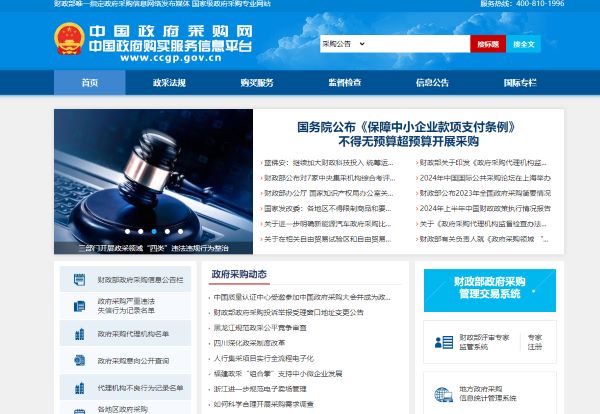
Task: Open news 财政部公布2023年全国政府采购简要情况
Action: click(485, 193)
